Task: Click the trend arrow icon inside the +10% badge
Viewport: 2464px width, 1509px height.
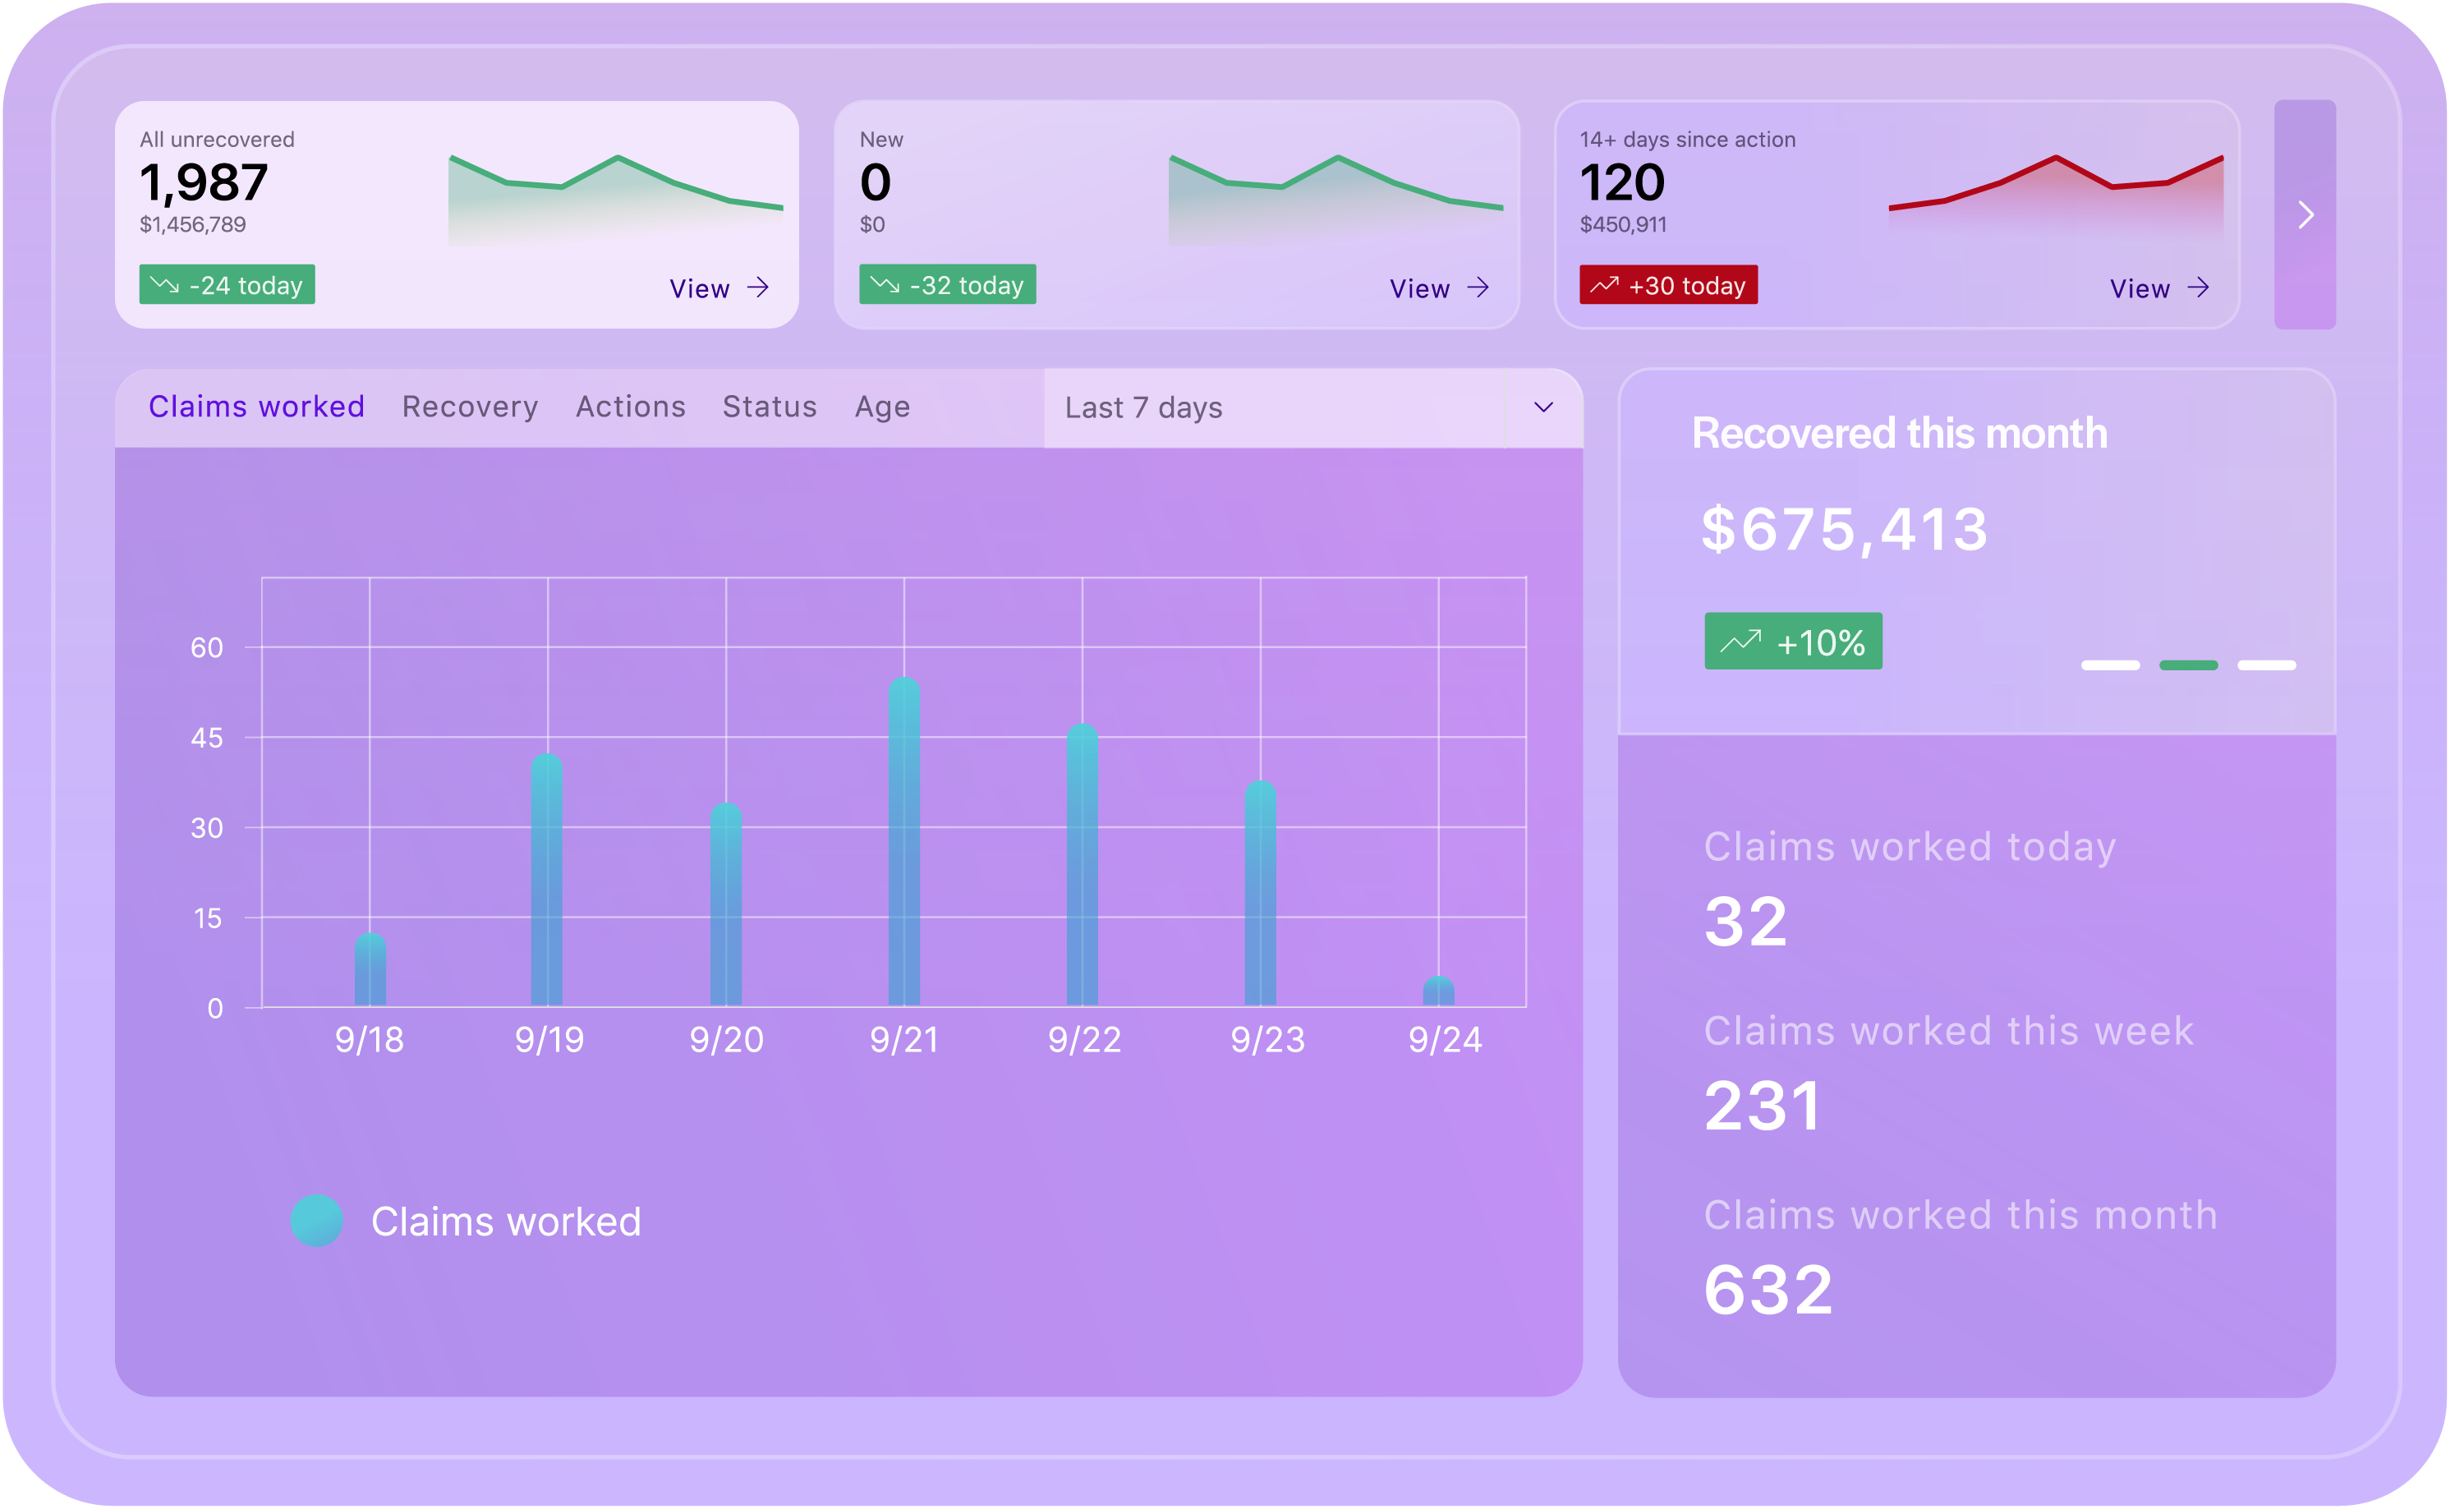Action: [x=1744, y=641]
